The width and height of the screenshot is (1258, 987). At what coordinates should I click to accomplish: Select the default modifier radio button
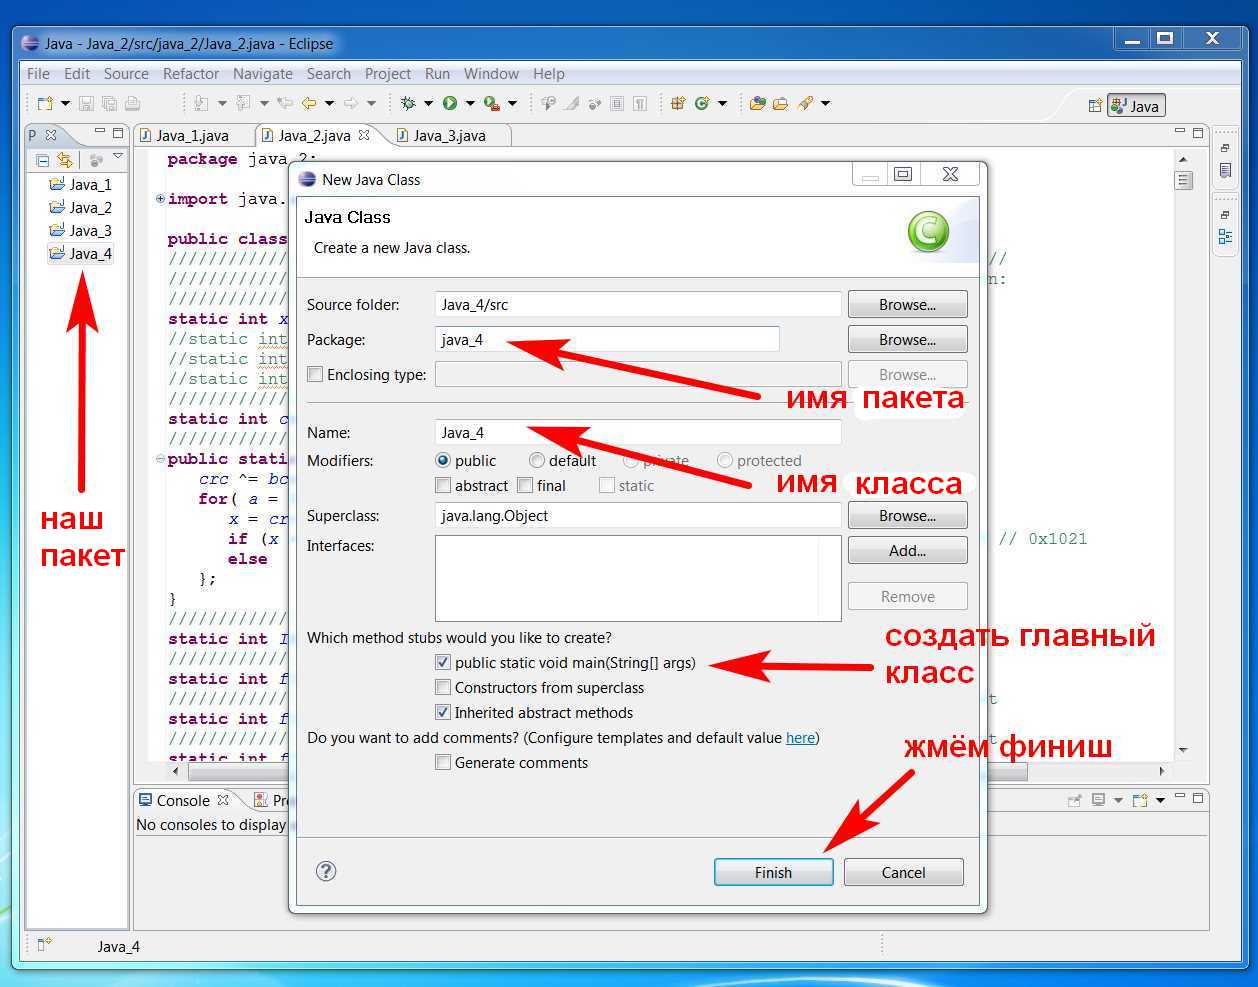click(537, 461)
